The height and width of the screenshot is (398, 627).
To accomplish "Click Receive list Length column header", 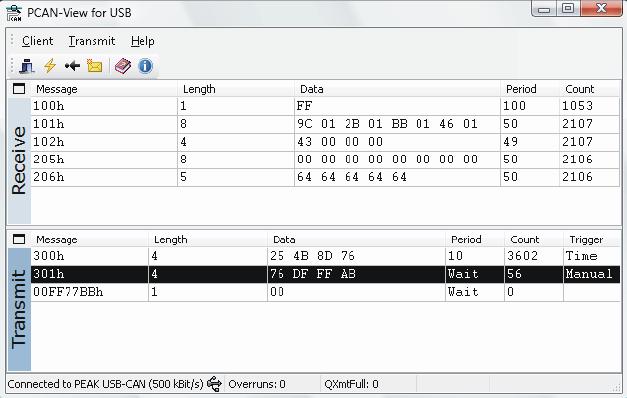I will pyautogui.click(x=199, y=89).
